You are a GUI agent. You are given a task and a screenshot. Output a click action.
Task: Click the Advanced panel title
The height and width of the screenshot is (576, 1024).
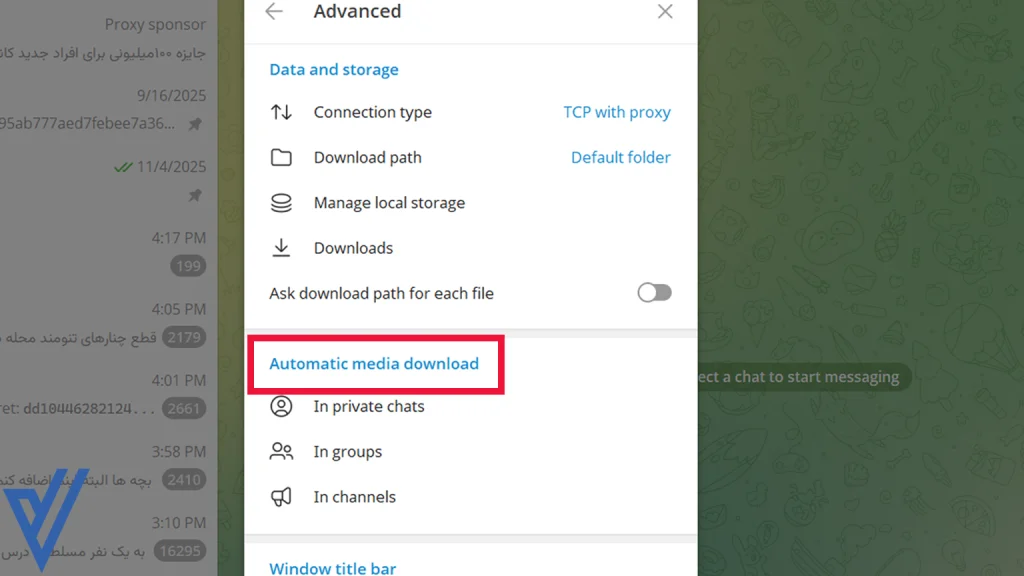pyautogui.click(x=357, y=11)
